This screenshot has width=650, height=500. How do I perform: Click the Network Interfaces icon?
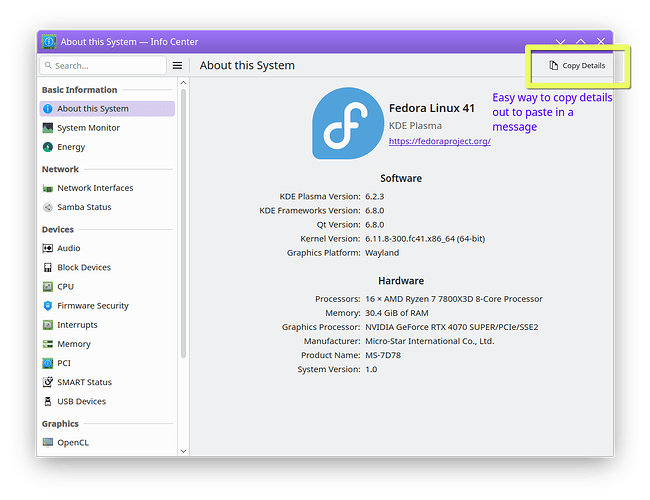pos(48,188)
